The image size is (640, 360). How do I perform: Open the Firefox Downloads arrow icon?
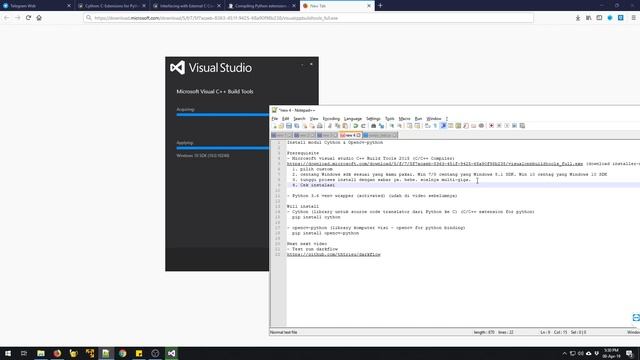578,18
